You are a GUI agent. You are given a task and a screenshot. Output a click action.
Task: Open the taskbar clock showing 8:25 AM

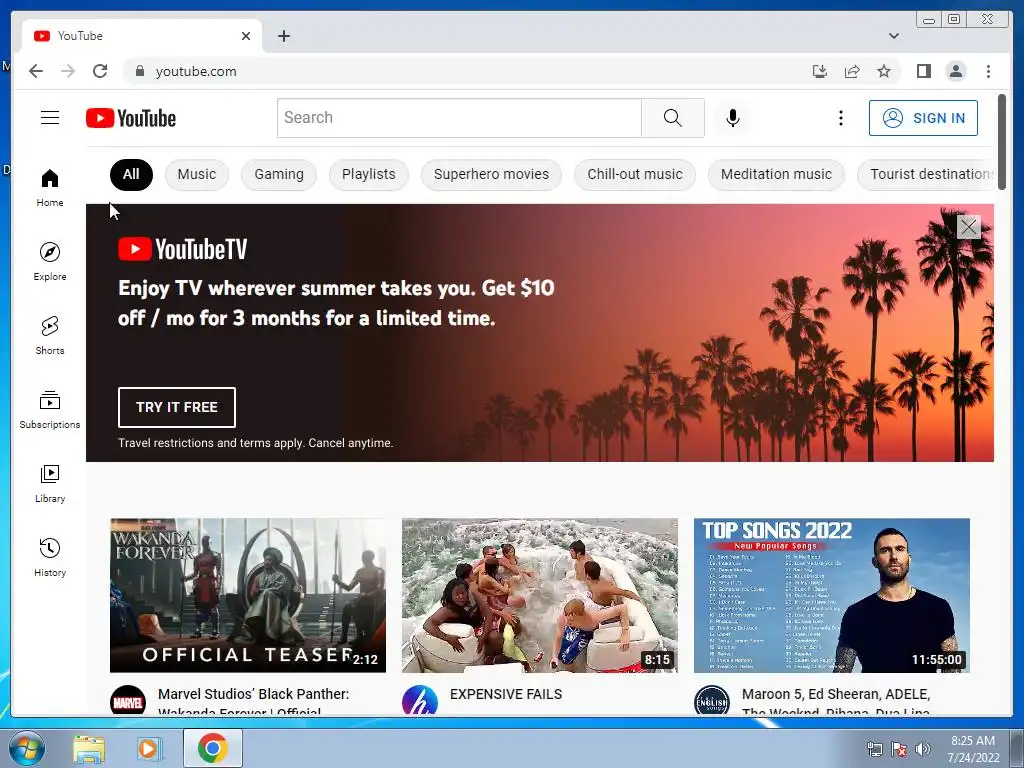[973, 749]
